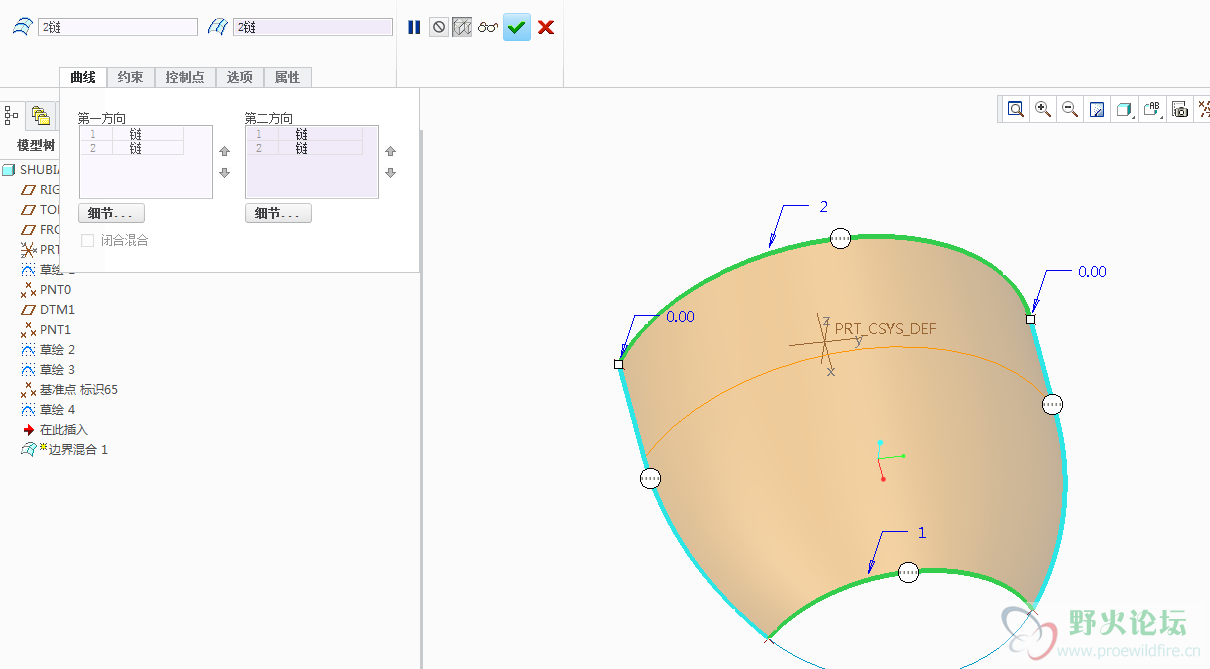Viewport: 1210px width, 669px height.
Task: Open the folder browser tab icon
Action: point(40,116)
